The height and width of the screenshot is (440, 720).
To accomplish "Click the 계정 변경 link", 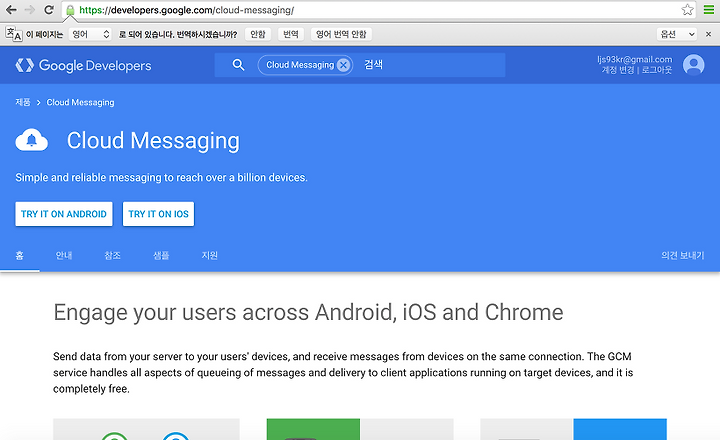I will 618,70.
